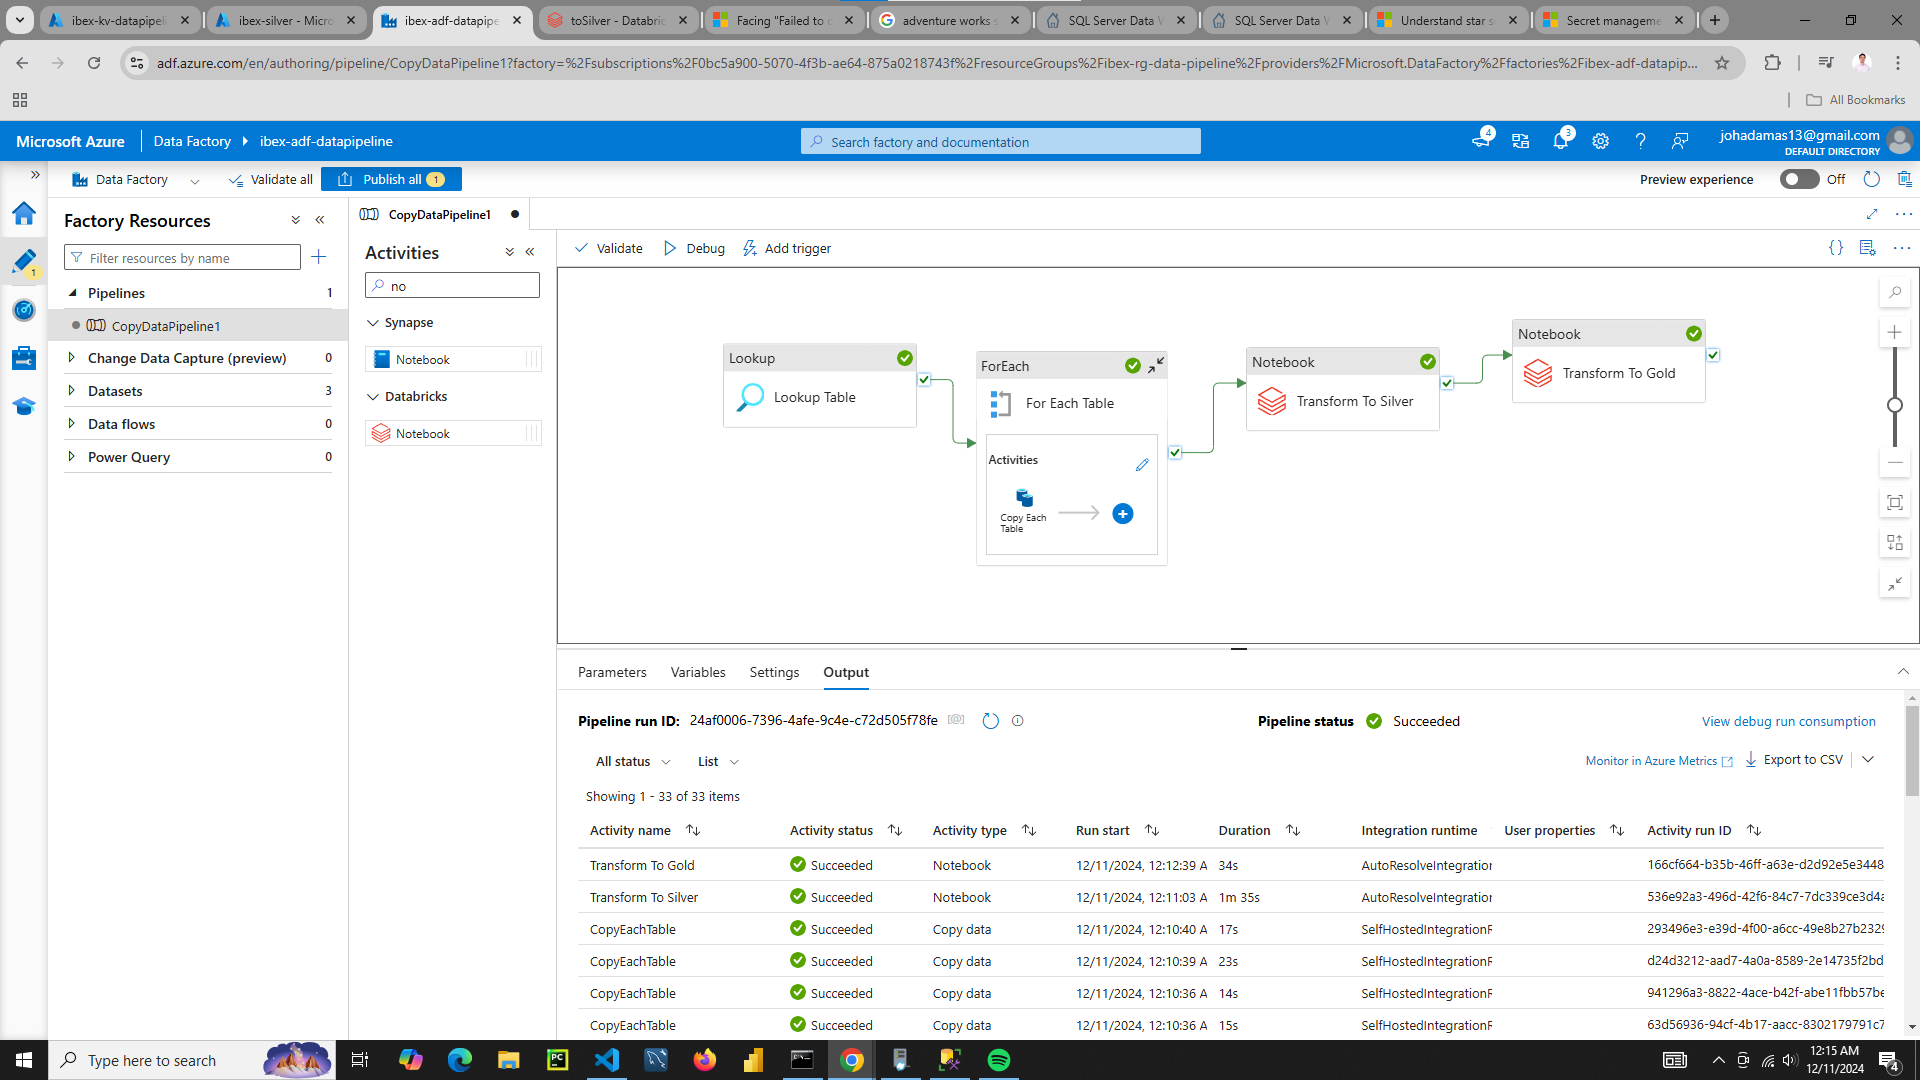The height and width of the screenshot is (1080, 1920).
Task: Click the canvas zoom slider handle
Action: tap(1895, 405)
